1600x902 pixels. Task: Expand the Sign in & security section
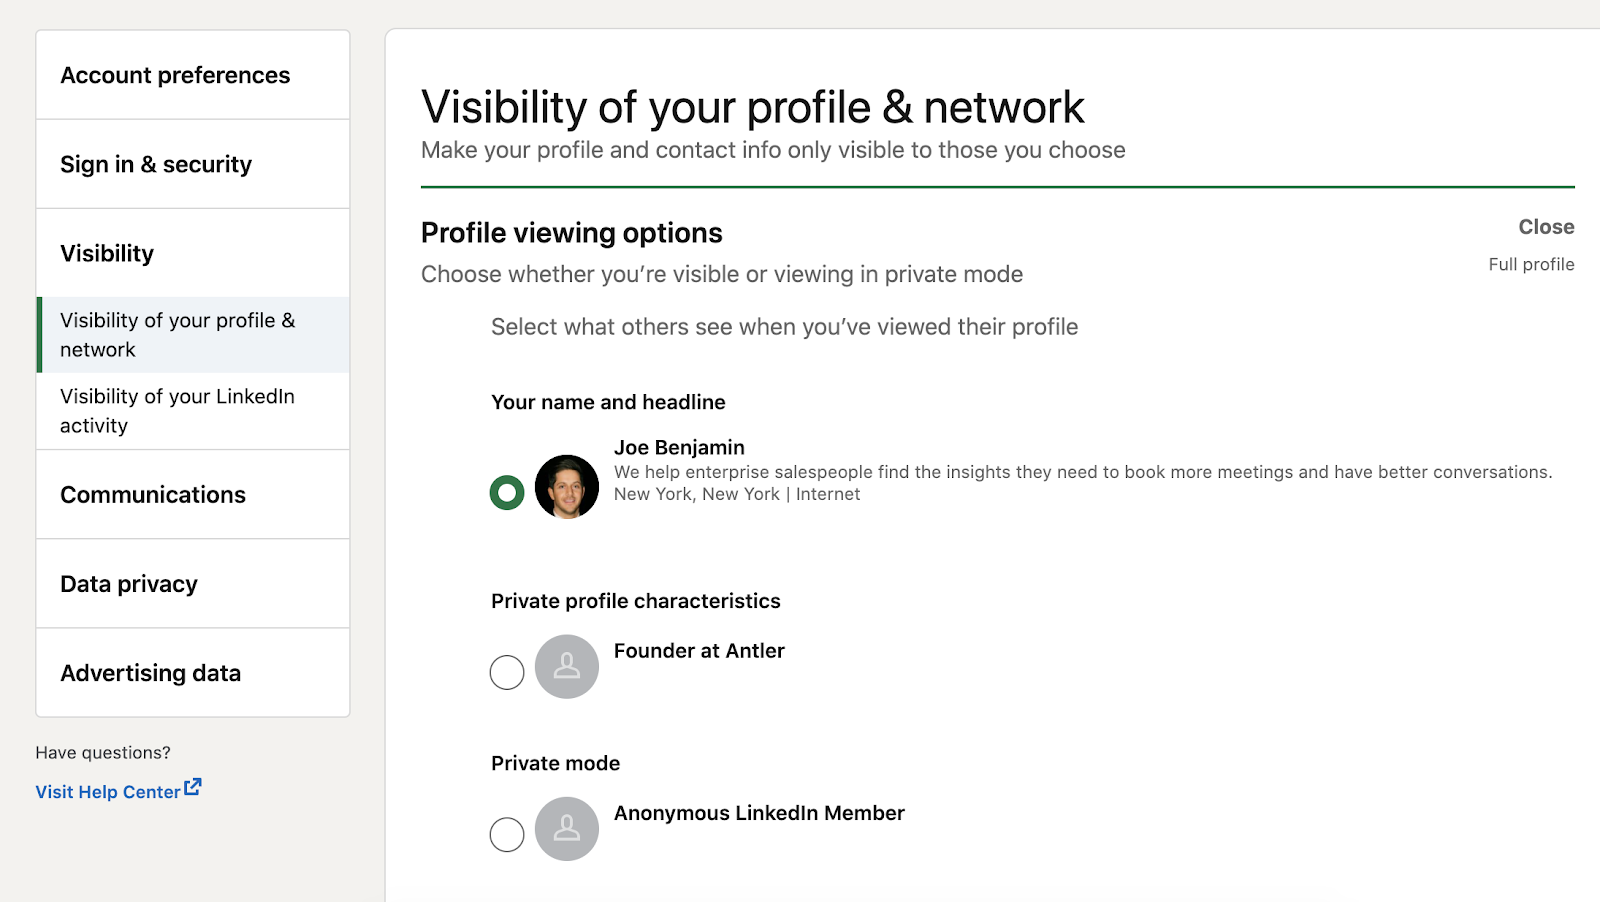click(x=156, y=164)
